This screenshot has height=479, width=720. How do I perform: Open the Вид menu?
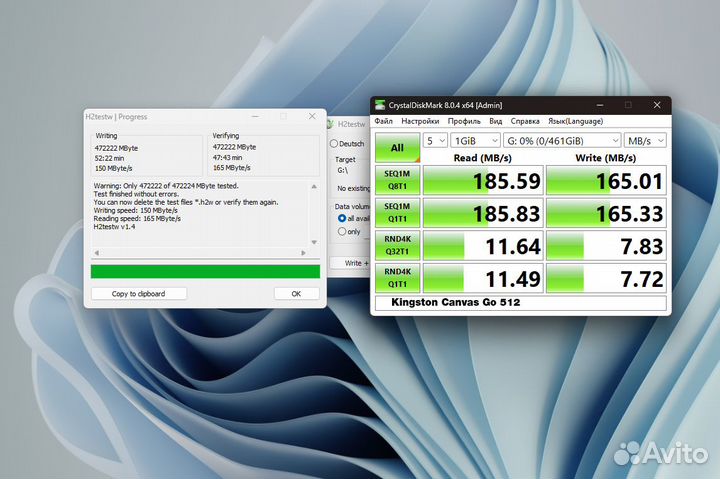pos(495,121)
